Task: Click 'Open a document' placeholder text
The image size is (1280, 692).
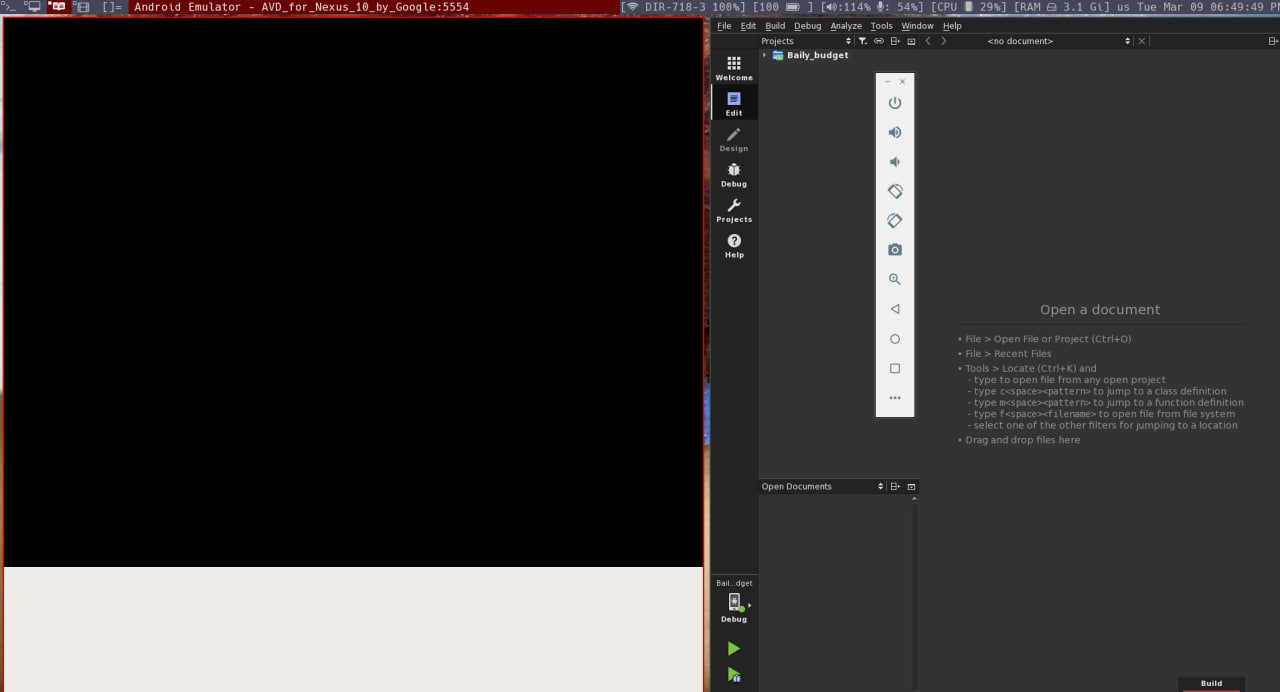Action: 1100,310
